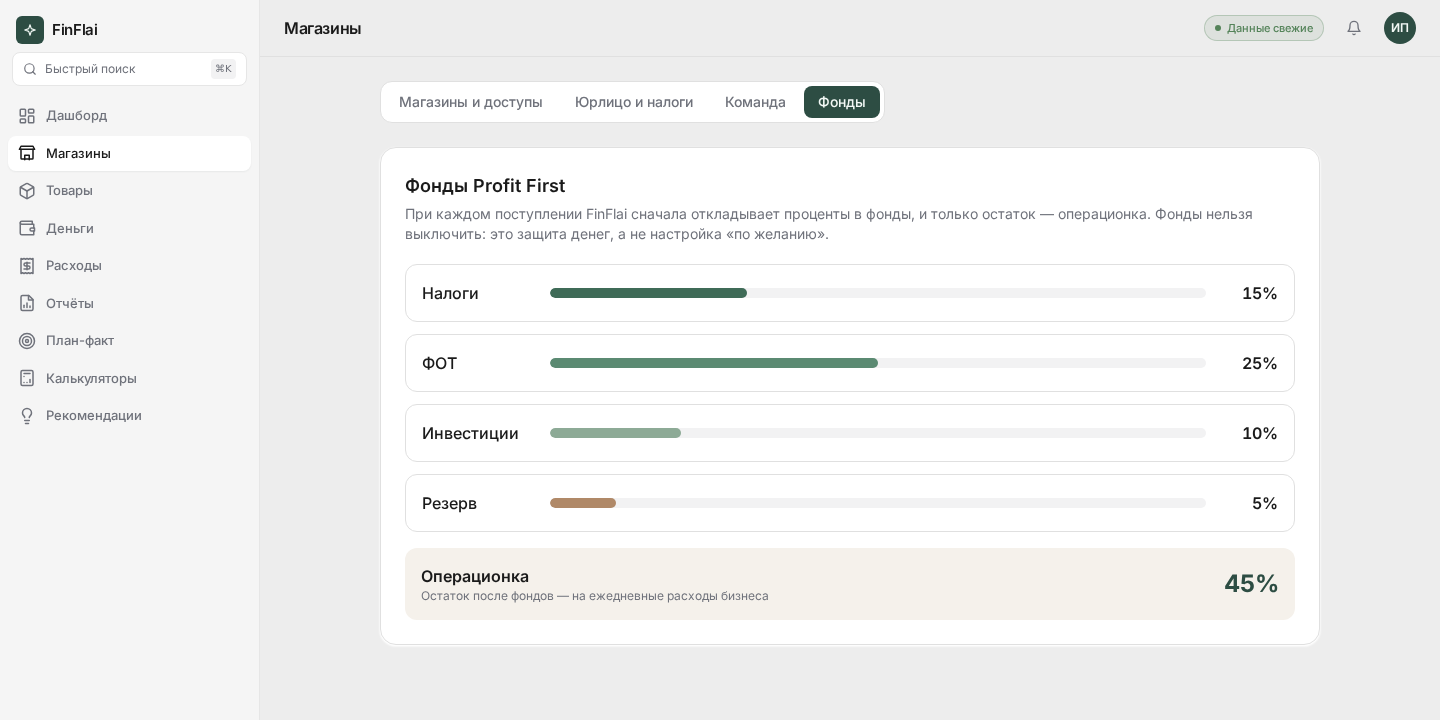The image size is (1440, 720).
Task: Click the Магазины storefront icon
Action: (x=27, y=153)
